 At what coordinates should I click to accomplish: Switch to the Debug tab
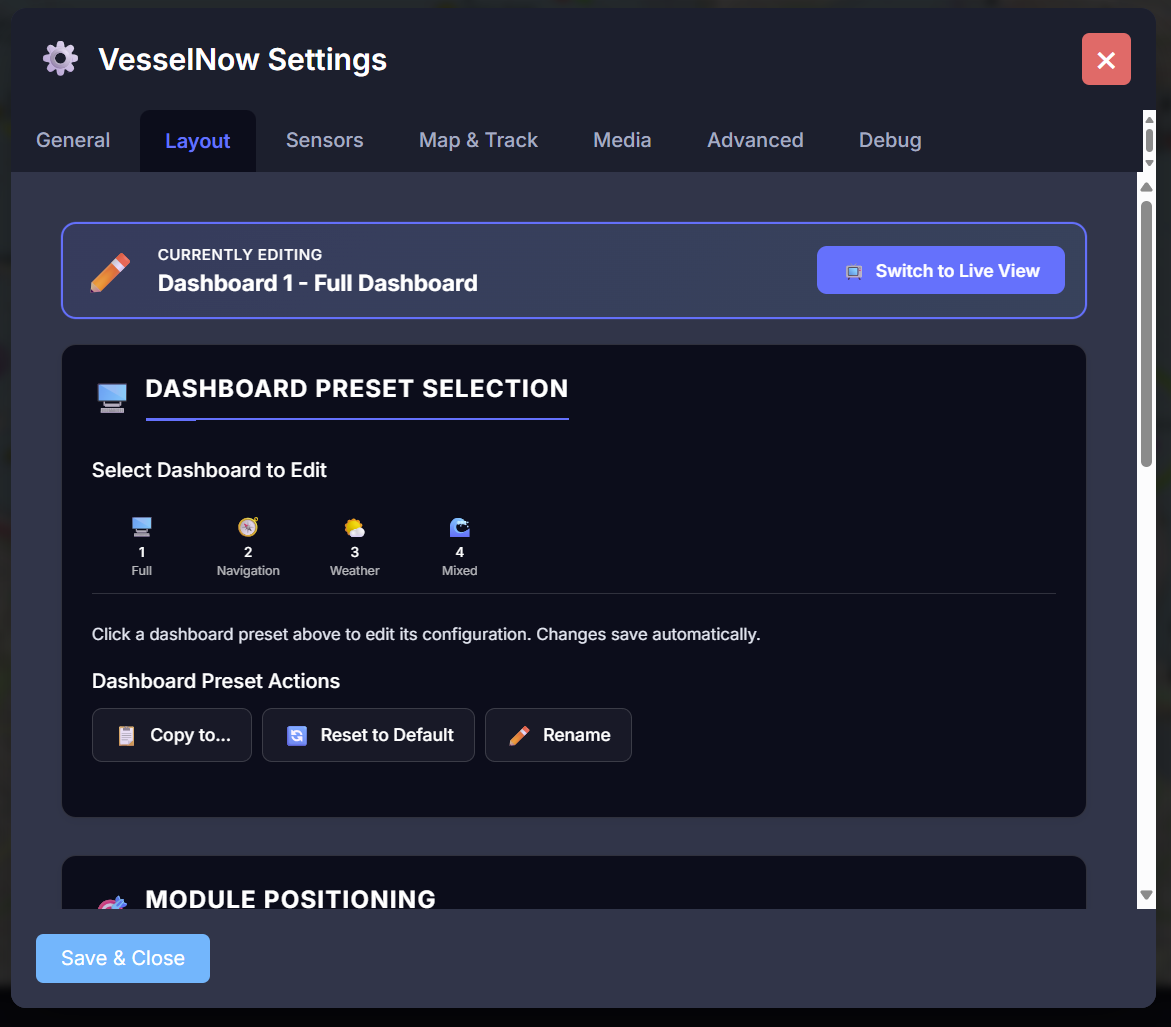click(889, 140)
